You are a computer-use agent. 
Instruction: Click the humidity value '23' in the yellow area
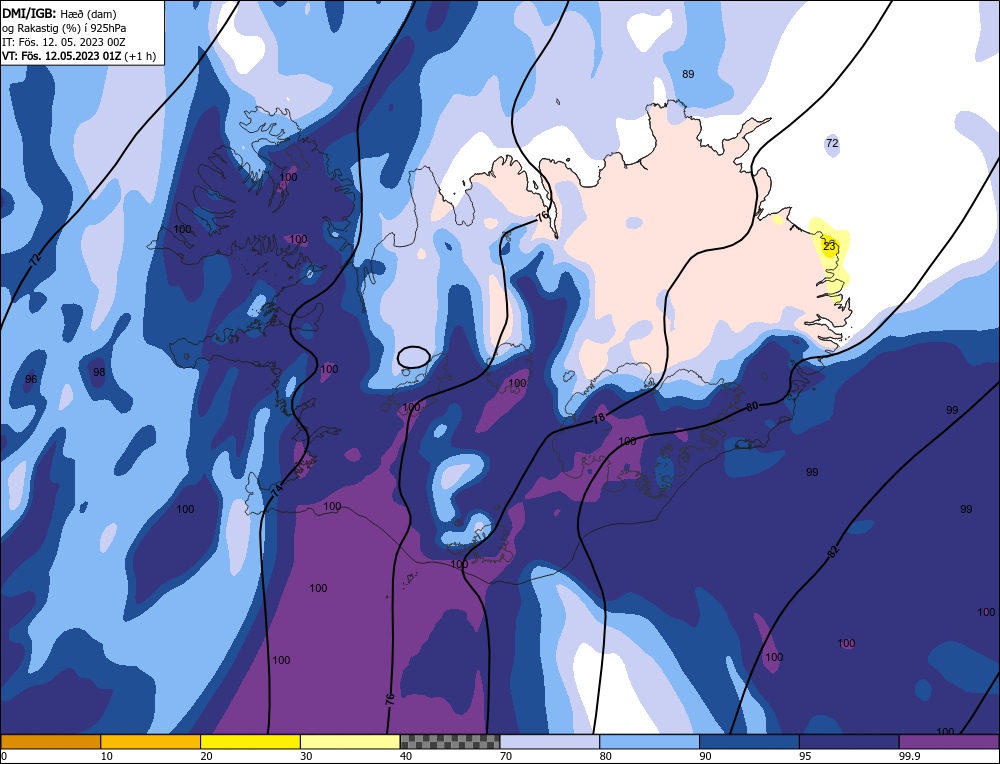[x=829, y=246]
